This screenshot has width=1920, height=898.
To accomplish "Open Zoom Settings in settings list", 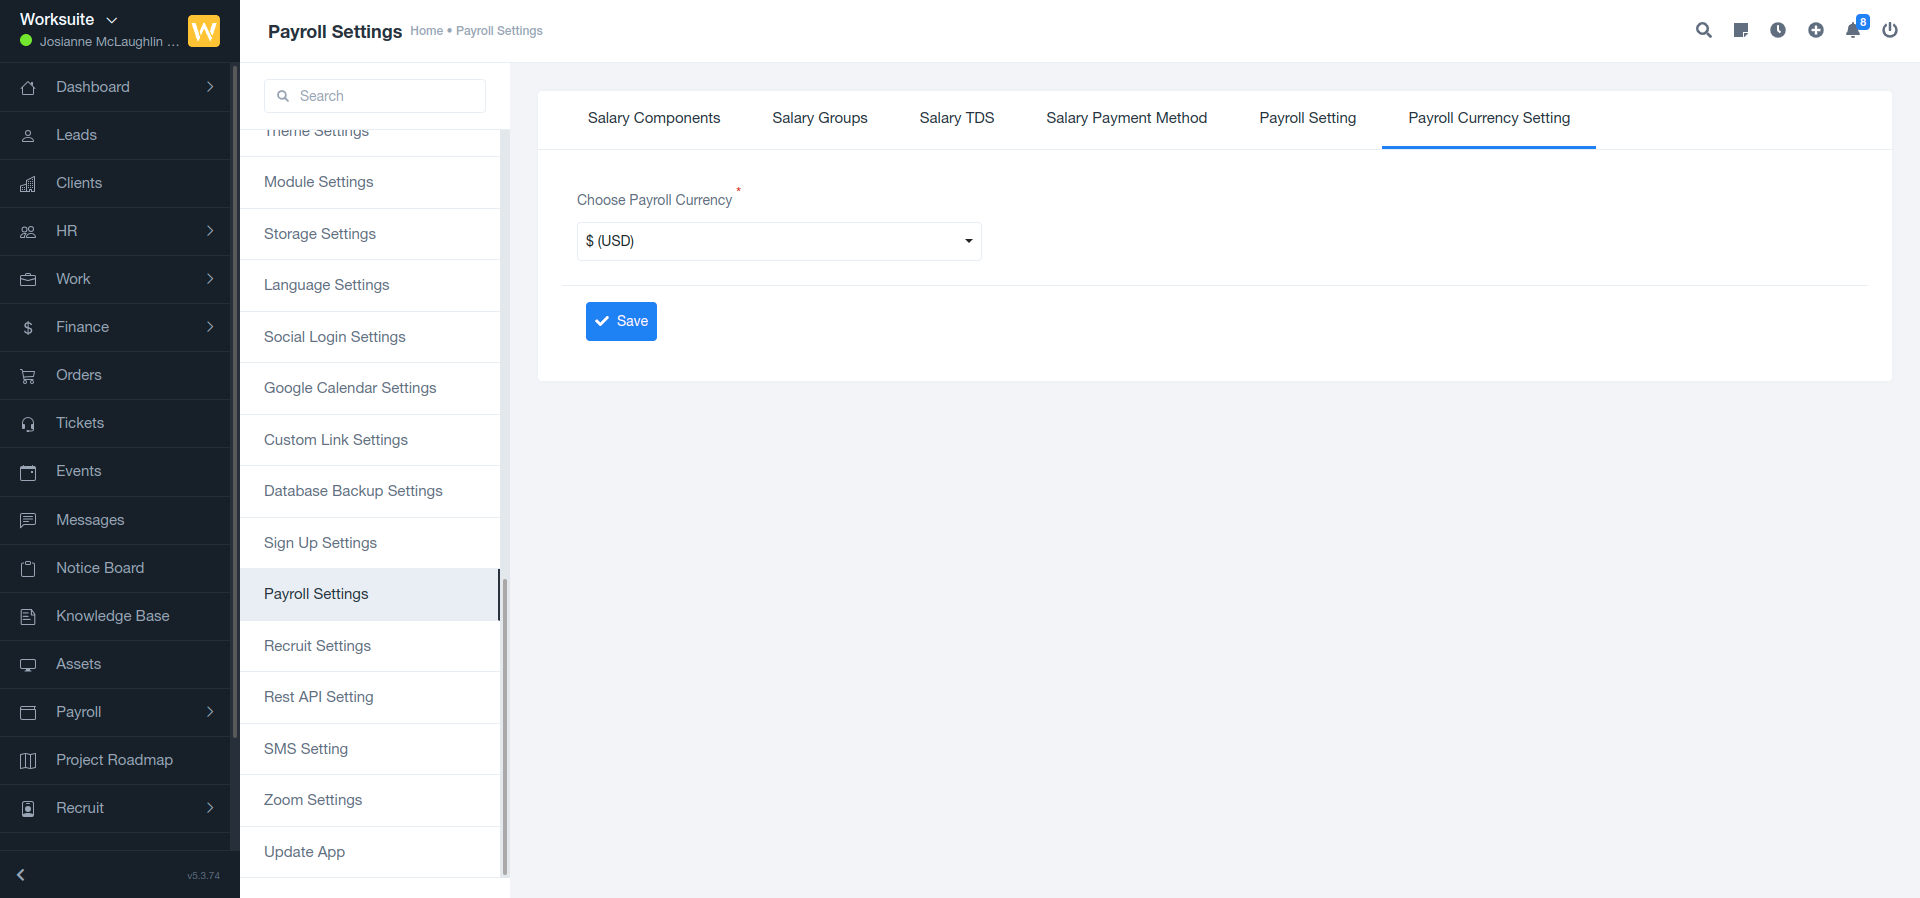I will (370, 800).
